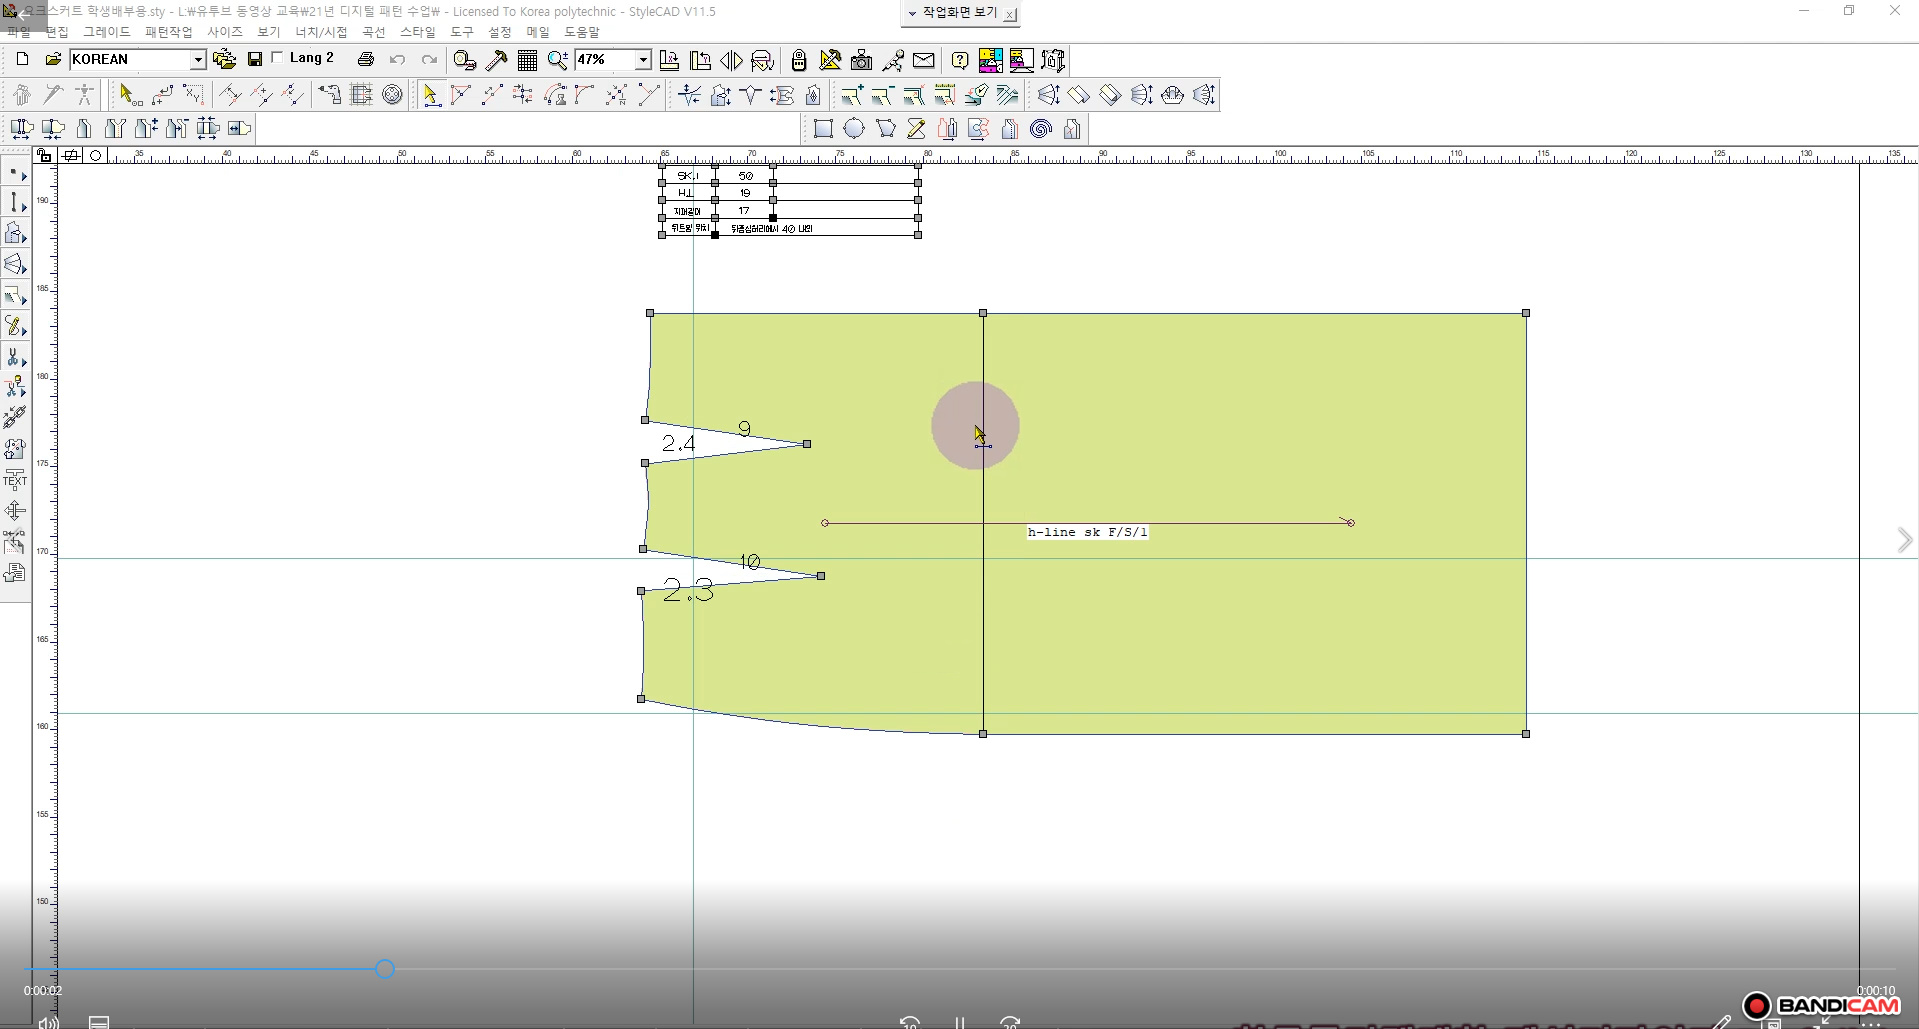Click the back arrow at top left
Viewport: 1919px width, 1029px height.
click(x=23, y=14)
